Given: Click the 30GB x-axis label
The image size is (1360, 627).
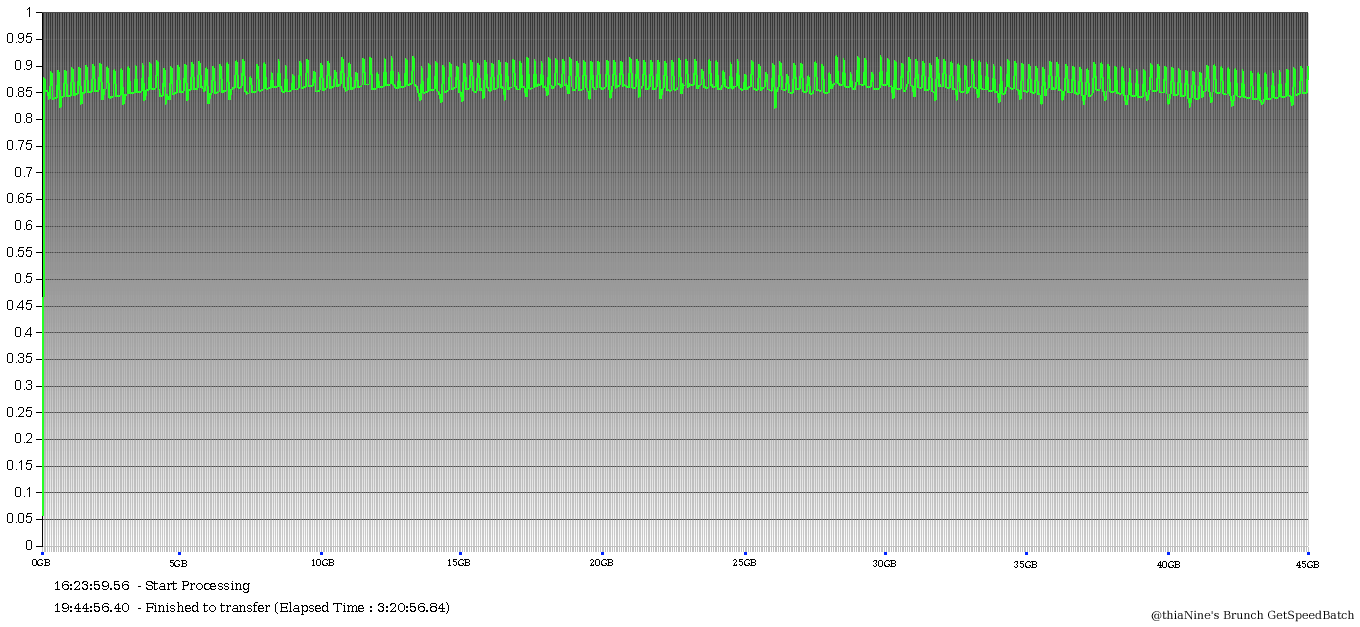Looking at the screenshot, I should 884,564.
